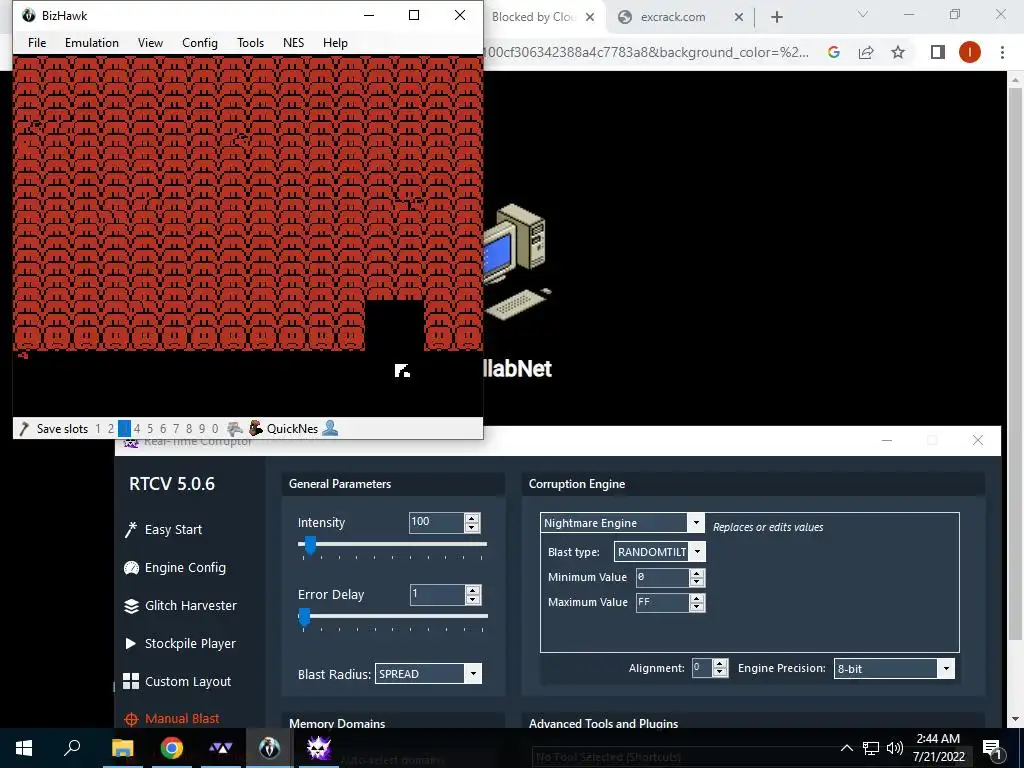Open the Chrome profile avatar

[x=970, y=52]
